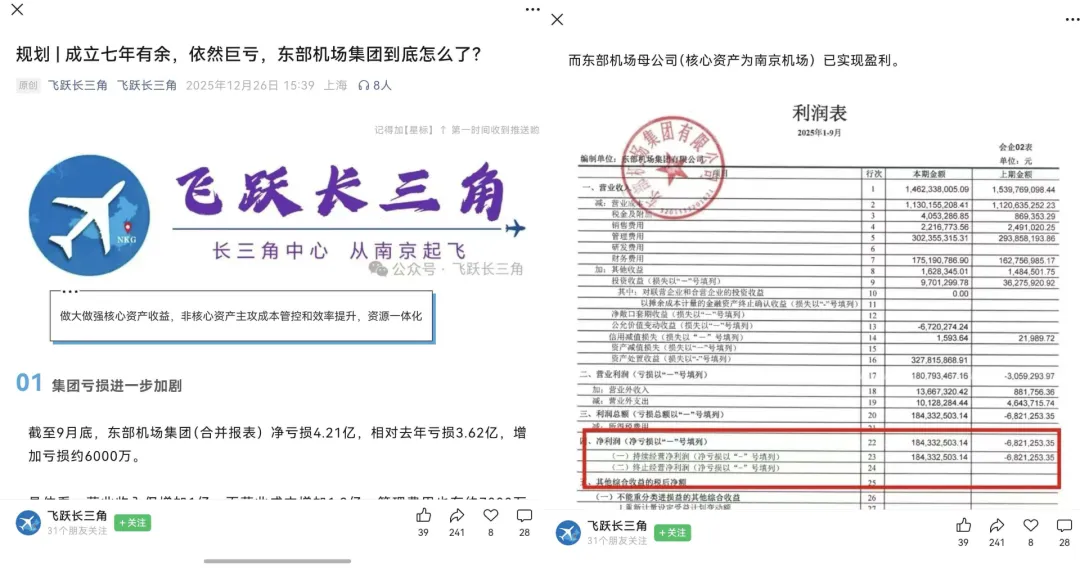Close the left article with the X icon
This screenshot has width=1080, height=568.
[x=17, y=10]
